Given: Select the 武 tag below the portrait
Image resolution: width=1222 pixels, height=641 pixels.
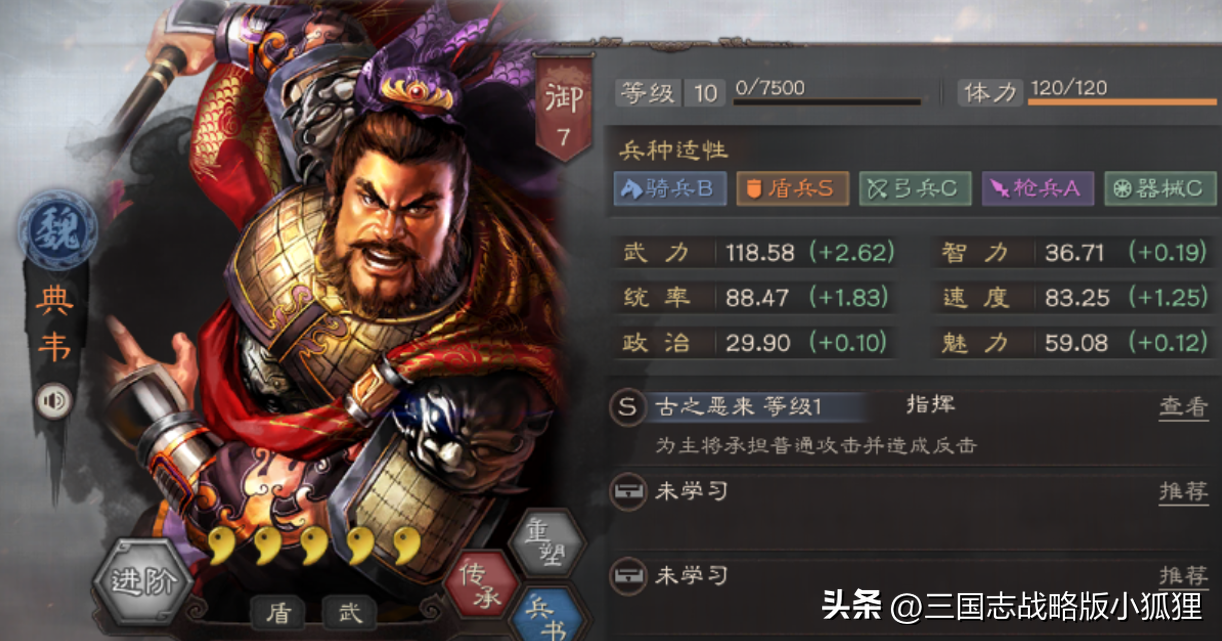Looking at the screenshot, I should click(x=349, y=612).
